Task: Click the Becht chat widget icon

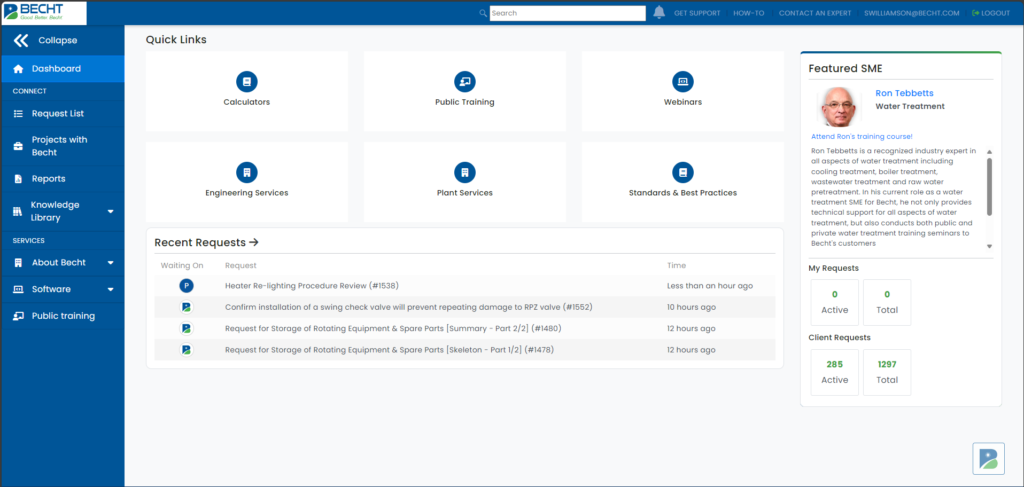Action: [x=988, y=458]
